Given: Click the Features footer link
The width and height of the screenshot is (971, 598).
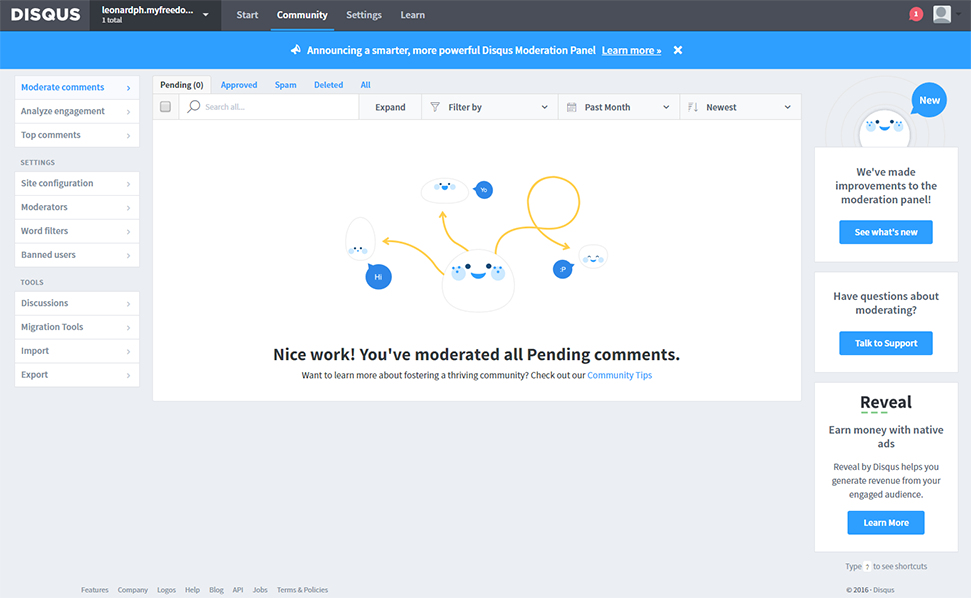Looking at the screenshot, I should pyautogui.click(x=95, y=590).
